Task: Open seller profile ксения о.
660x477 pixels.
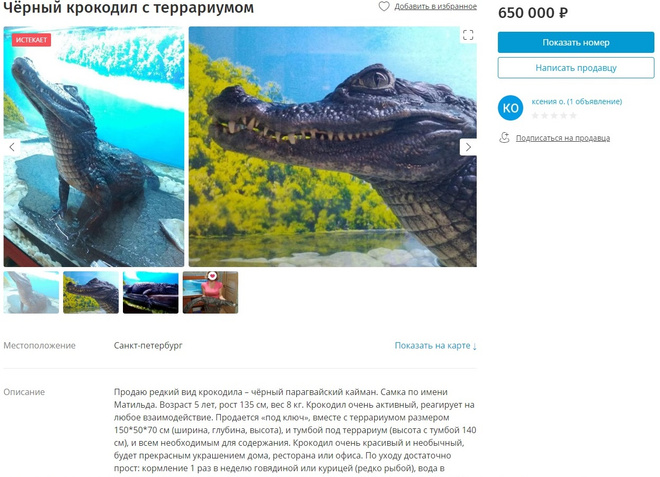Action: pyautogui.click(x=577, y=101)
